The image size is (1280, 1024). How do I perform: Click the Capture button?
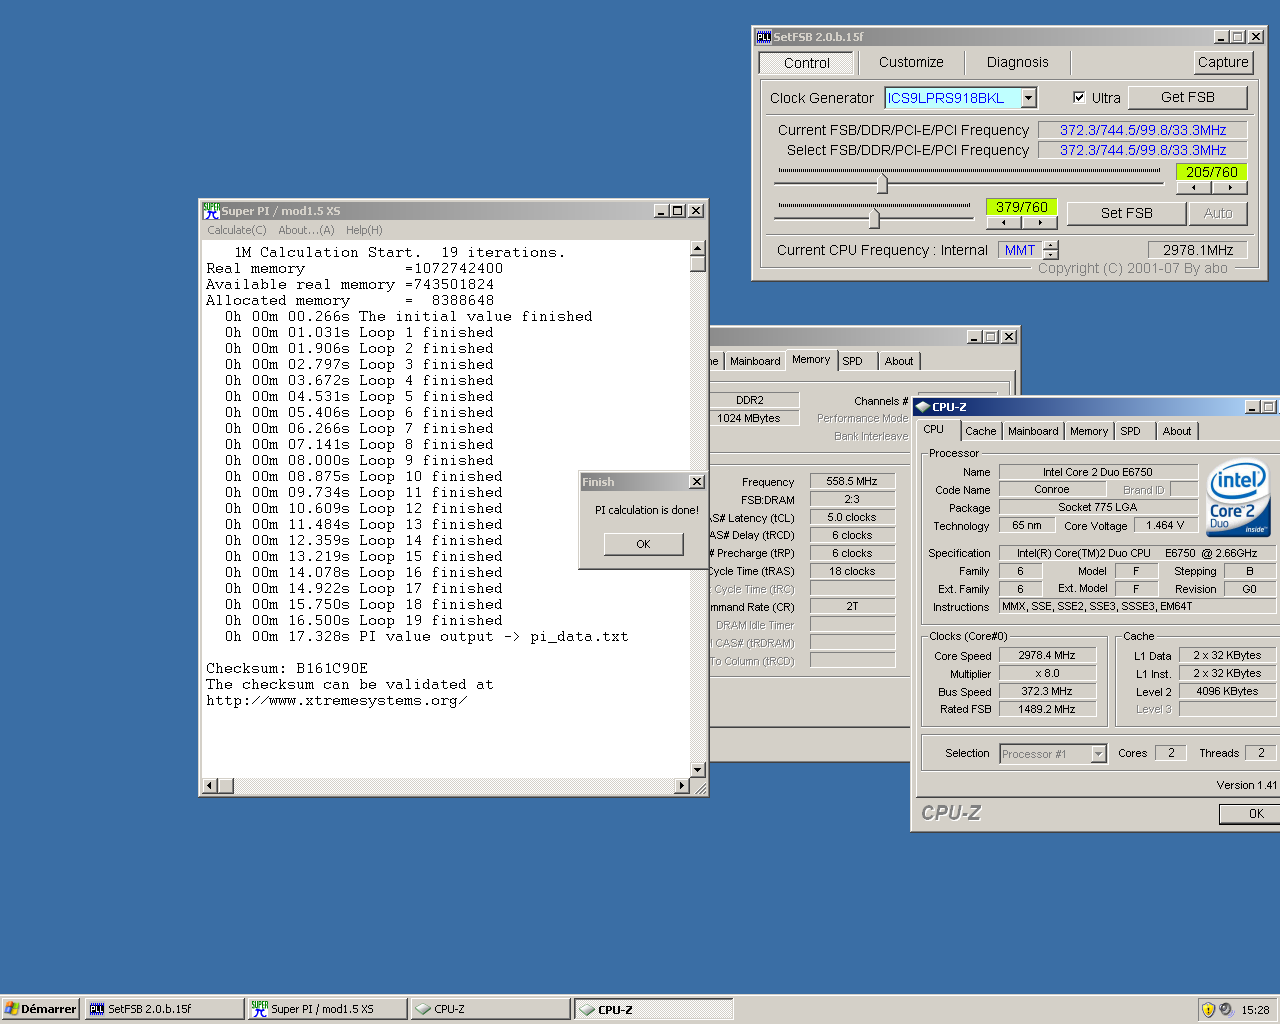coord(1223,62)
